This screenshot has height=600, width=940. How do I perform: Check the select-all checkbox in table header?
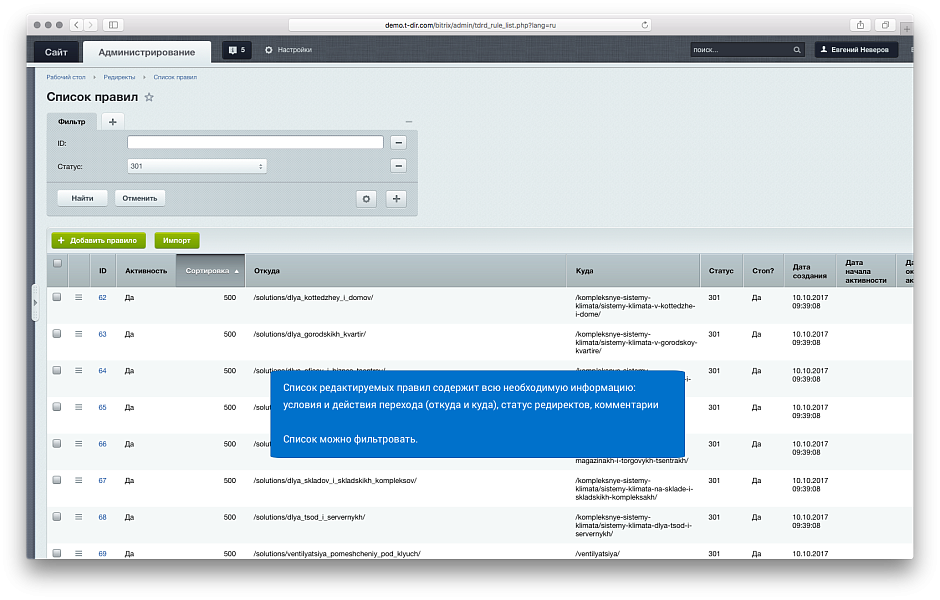57,264
